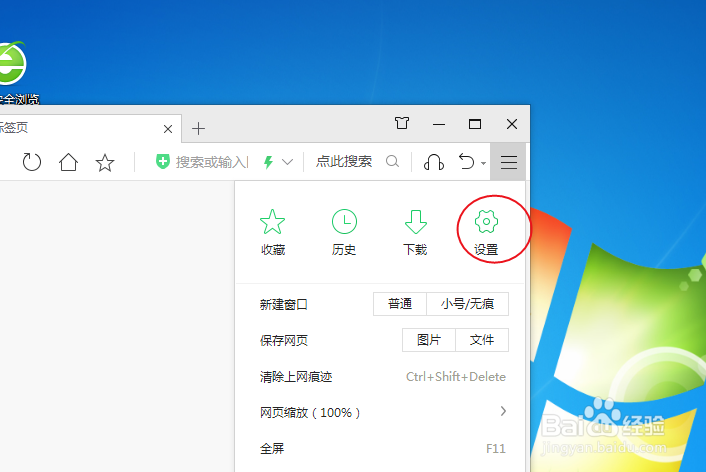Open dropdown next to the undo arrow
The image size is (706, 472).
484,163
